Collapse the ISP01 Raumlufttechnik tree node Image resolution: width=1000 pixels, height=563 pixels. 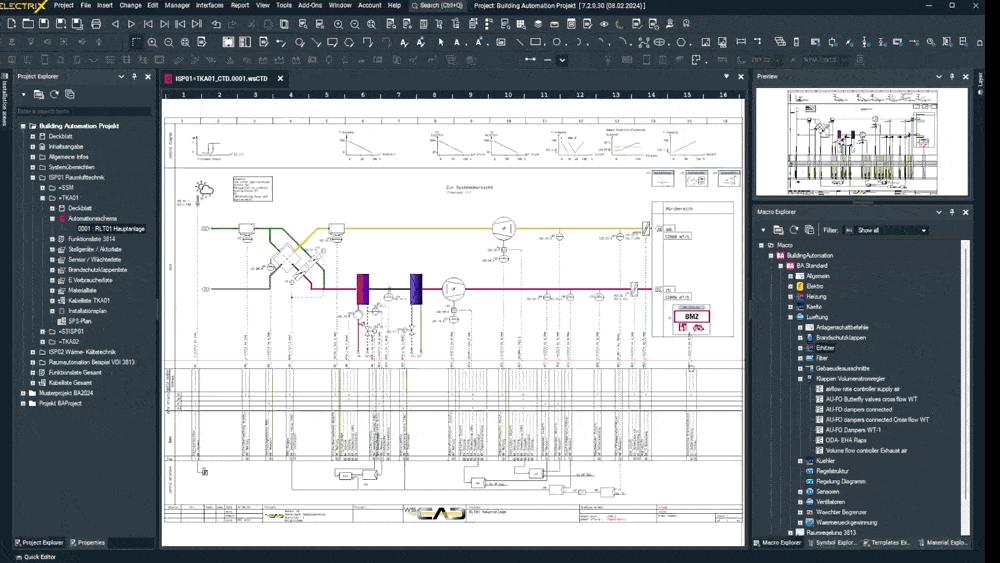(33, 177)
